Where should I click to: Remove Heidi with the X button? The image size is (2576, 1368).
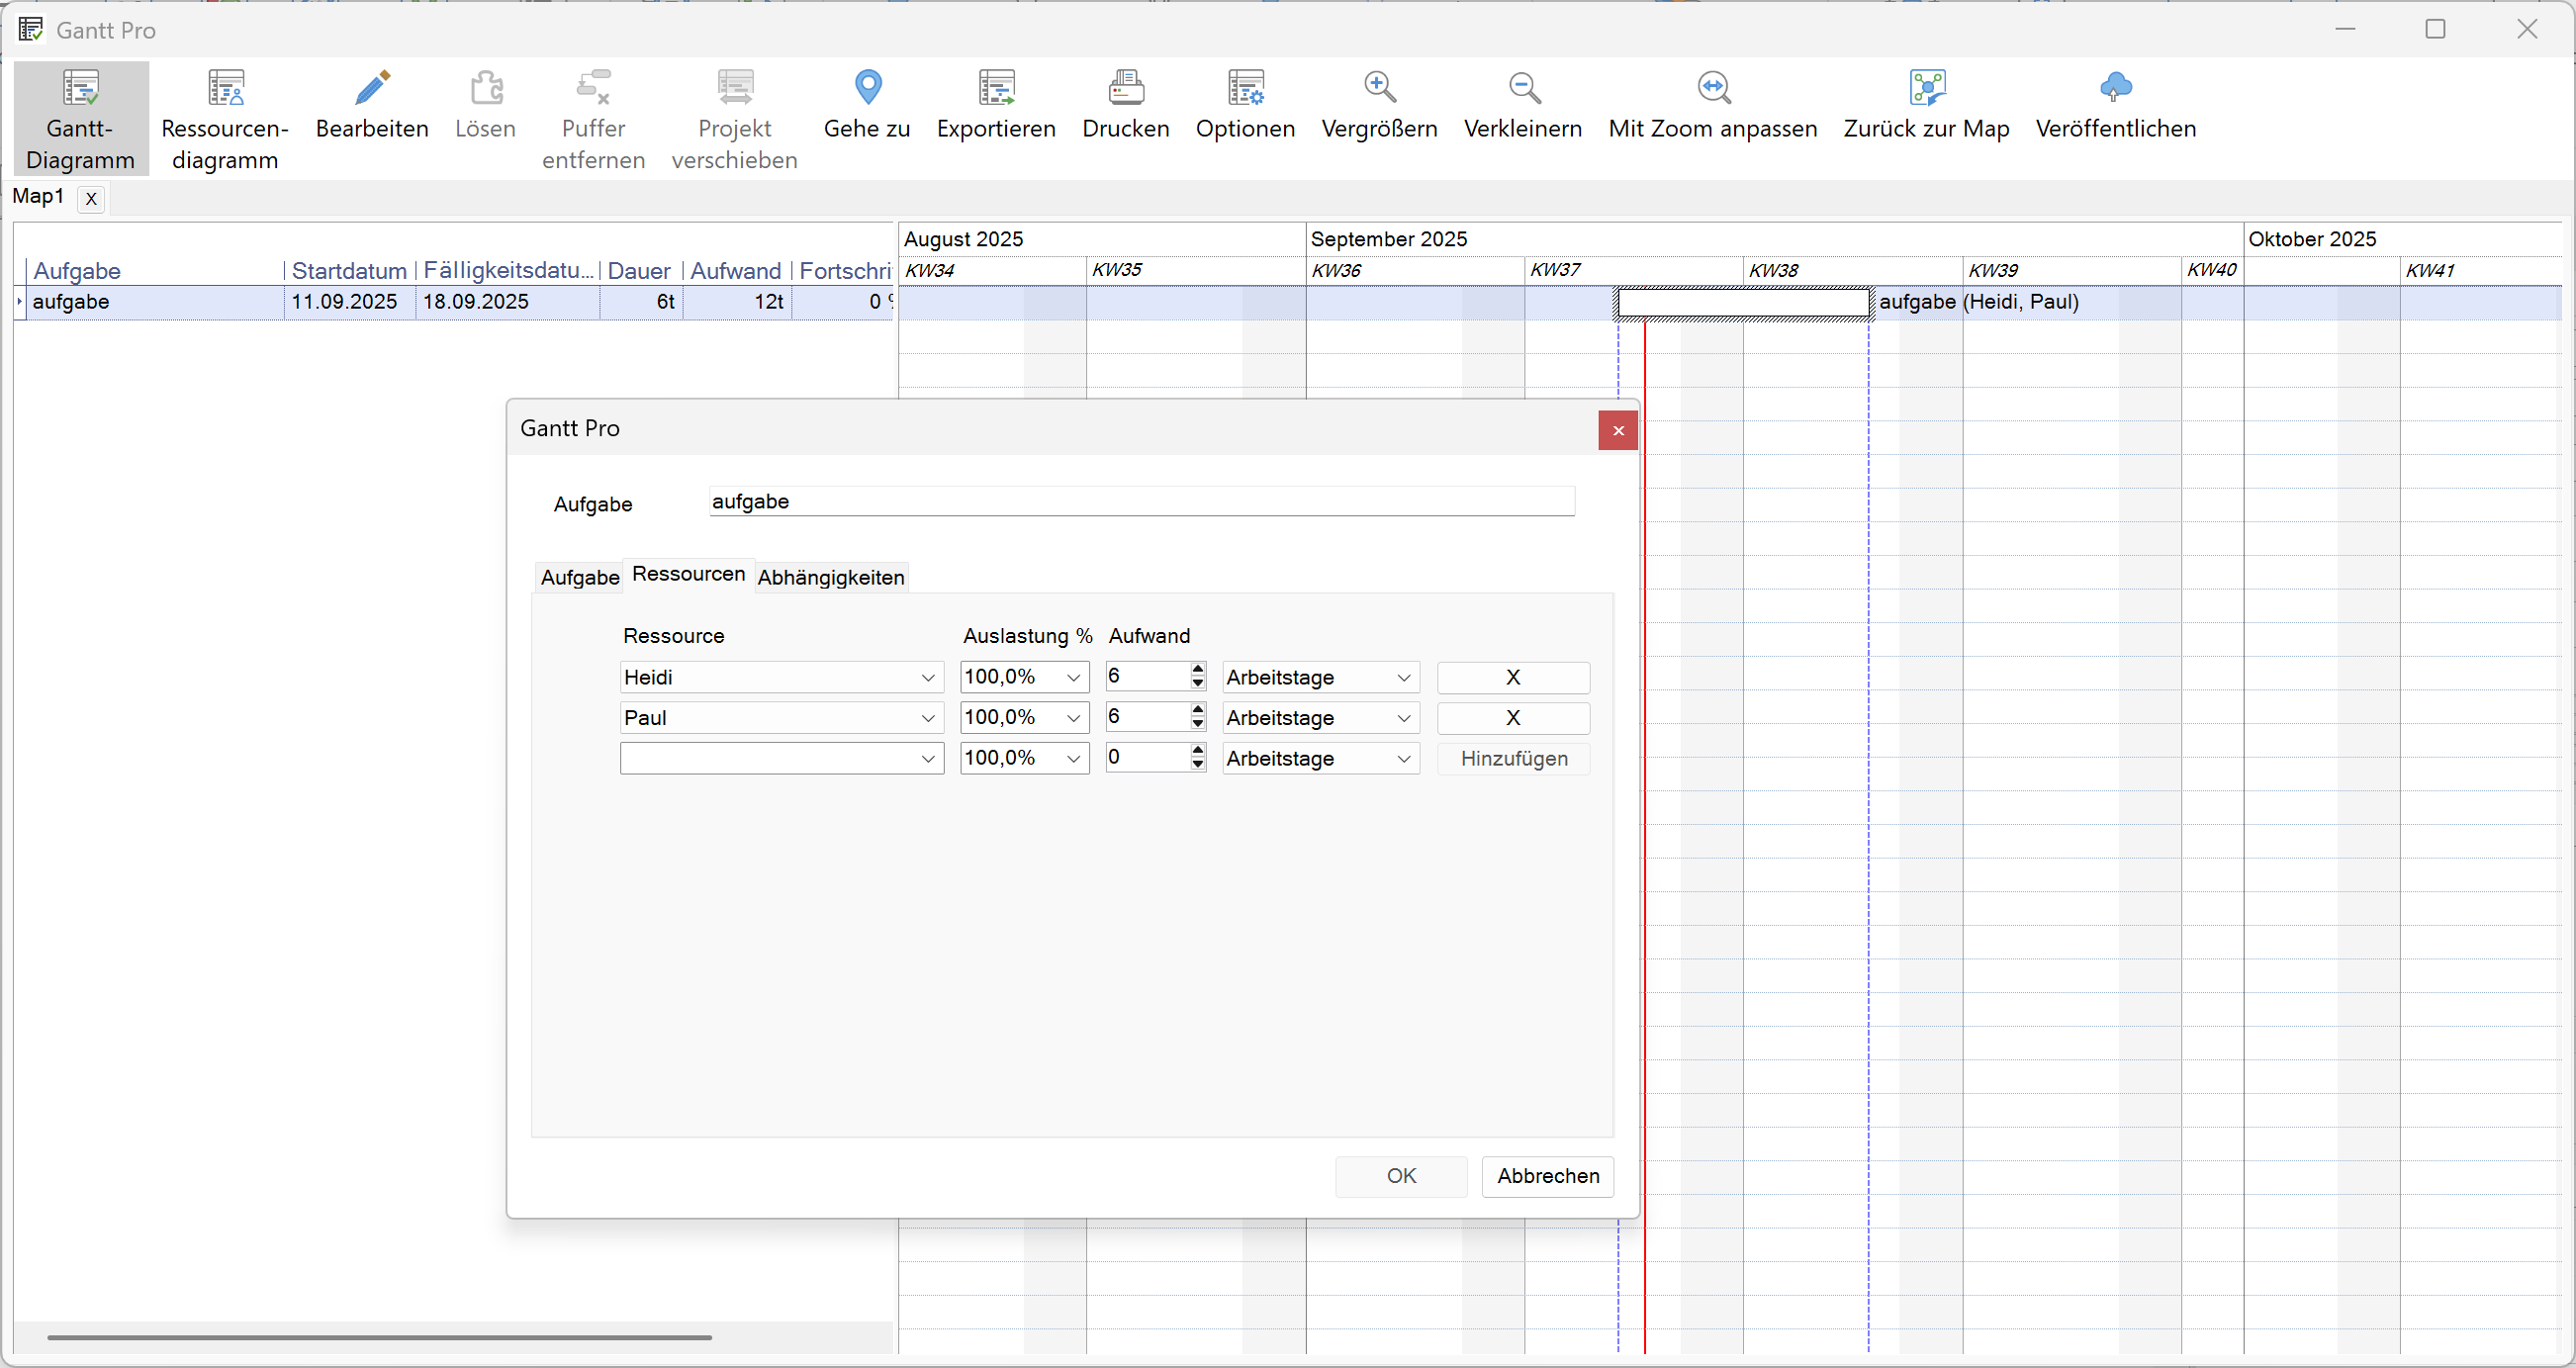[1513, 678]
